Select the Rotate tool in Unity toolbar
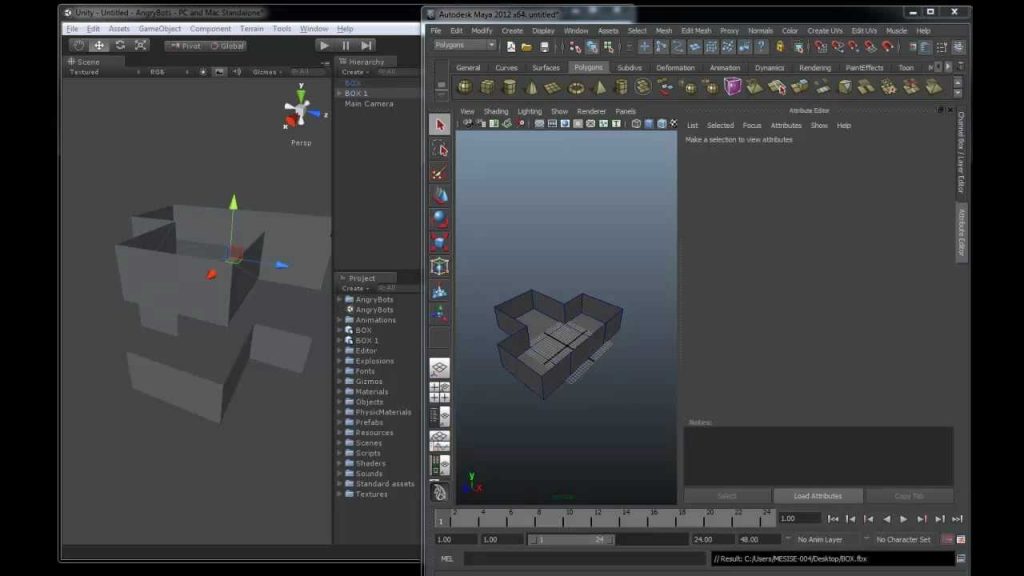This screenshot has width=1024, height=576. [x=120, y=45]
